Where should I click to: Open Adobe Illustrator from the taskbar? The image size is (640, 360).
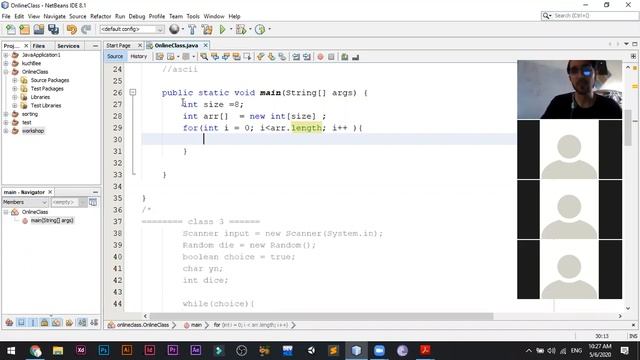tap(127, 350)
